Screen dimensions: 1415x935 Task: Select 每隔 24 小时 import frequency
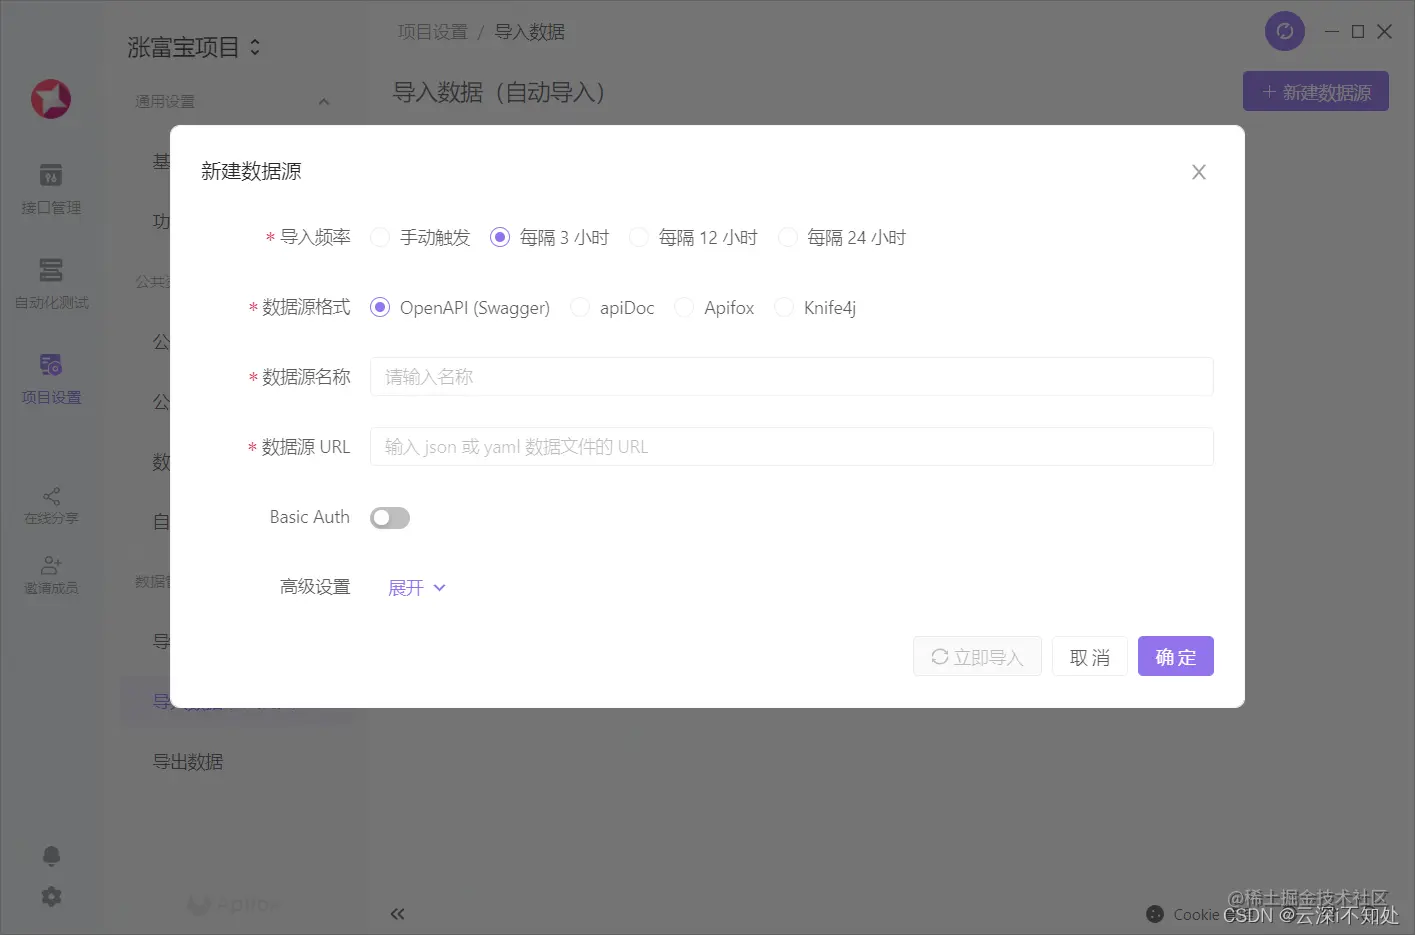(787, 237)
